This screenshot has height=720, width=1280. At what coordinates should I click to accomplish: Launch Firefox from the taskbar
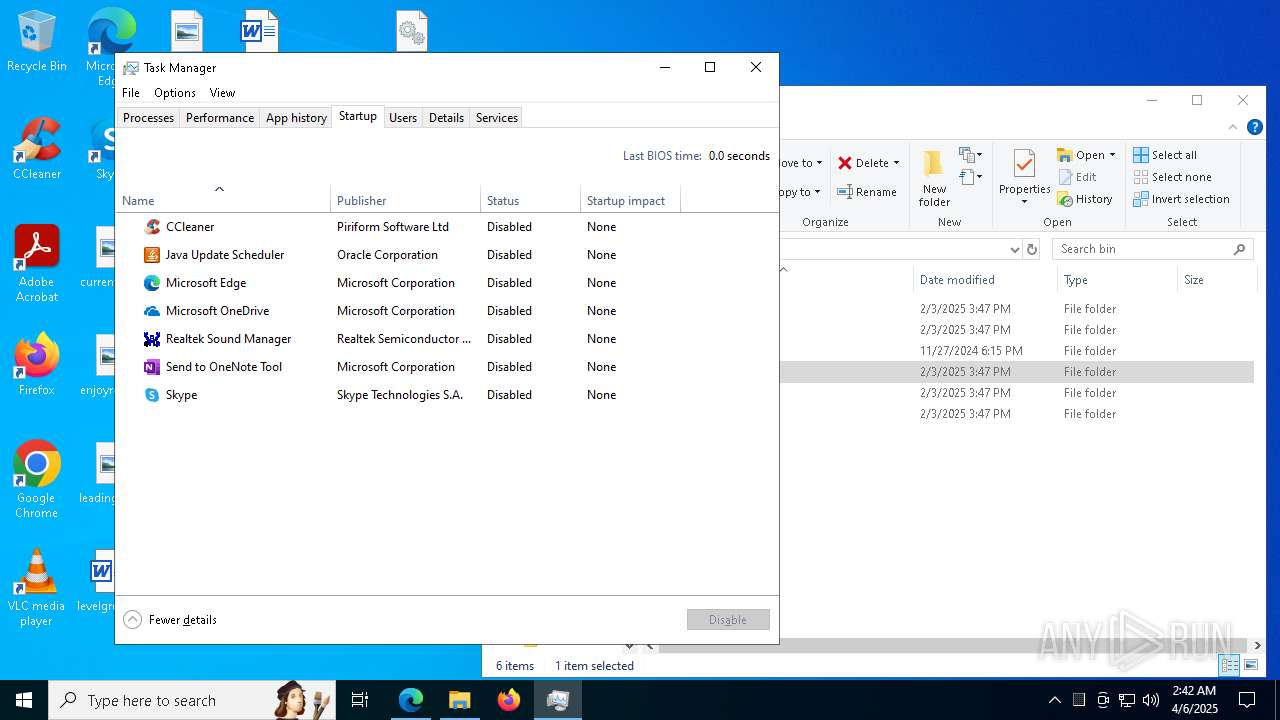(509, 700)
